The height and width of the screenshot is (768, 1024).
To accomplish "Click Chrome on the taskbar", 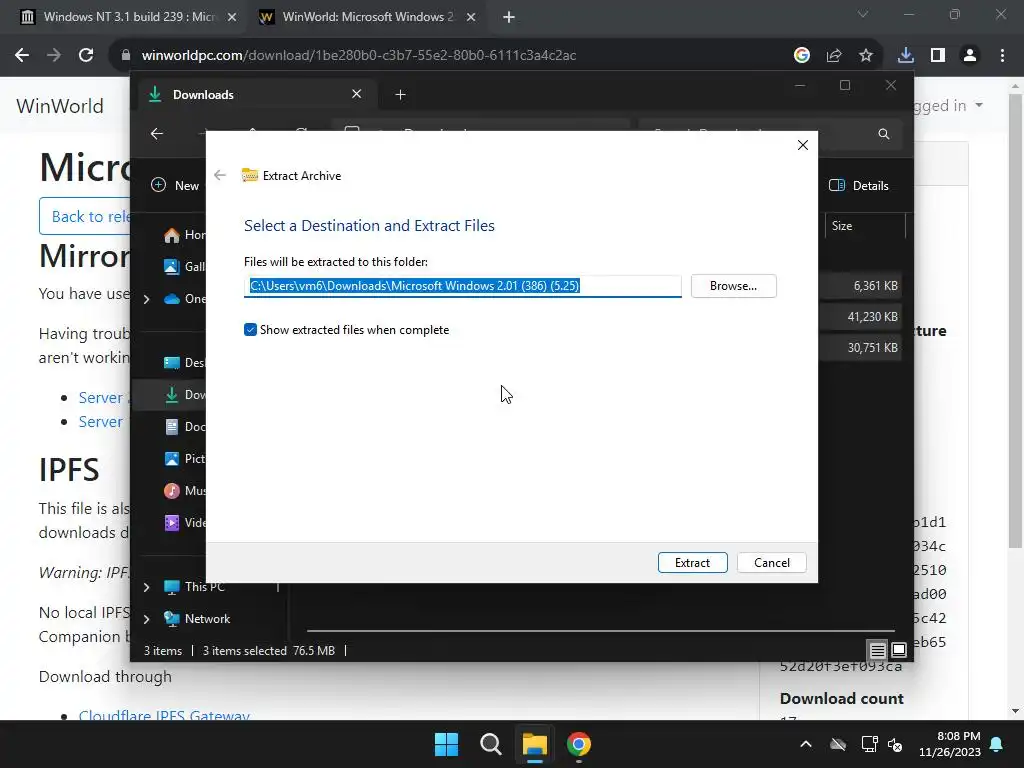I will (579, 744).
